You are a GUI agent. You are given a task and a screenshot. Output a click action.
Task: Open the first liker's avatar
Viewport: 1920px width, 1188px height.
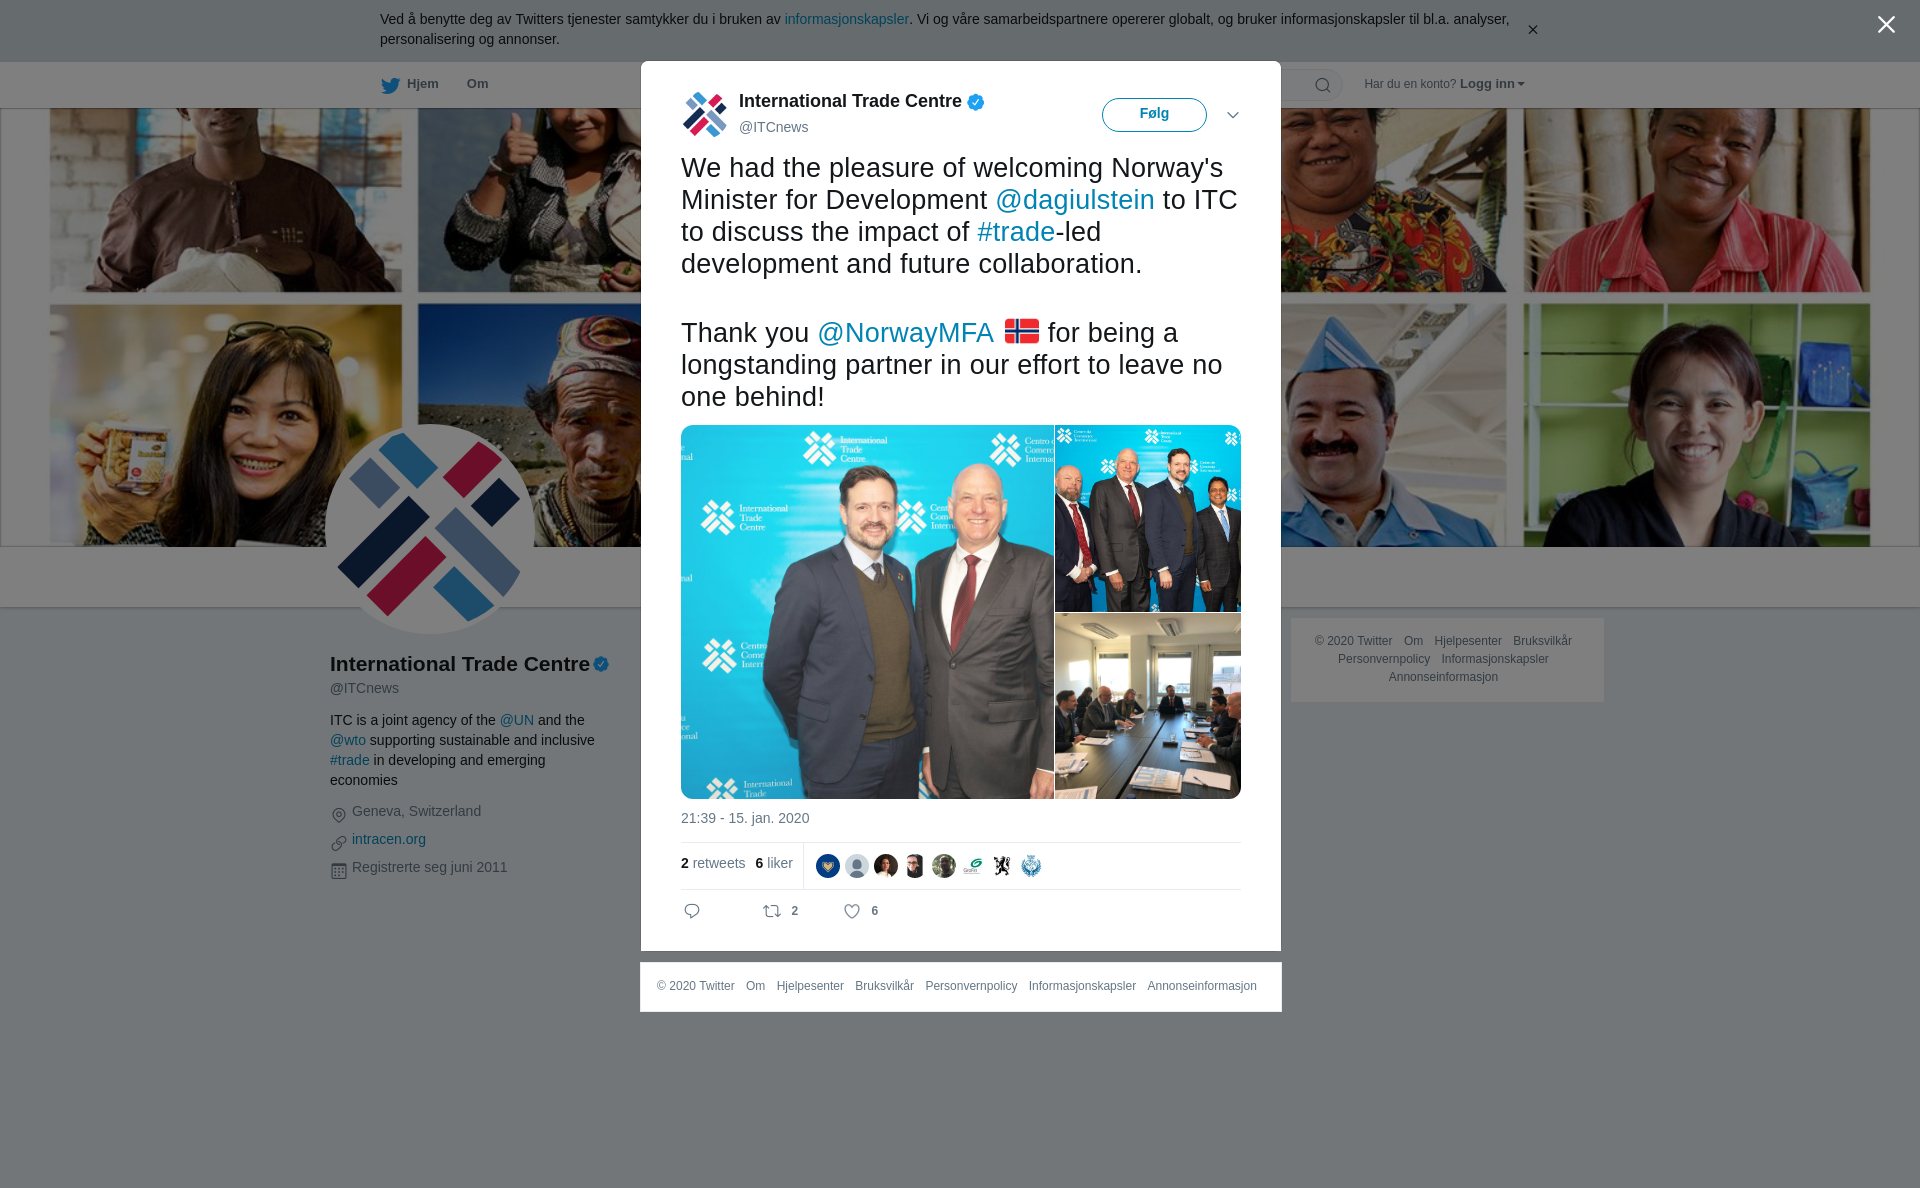[828, 866]
